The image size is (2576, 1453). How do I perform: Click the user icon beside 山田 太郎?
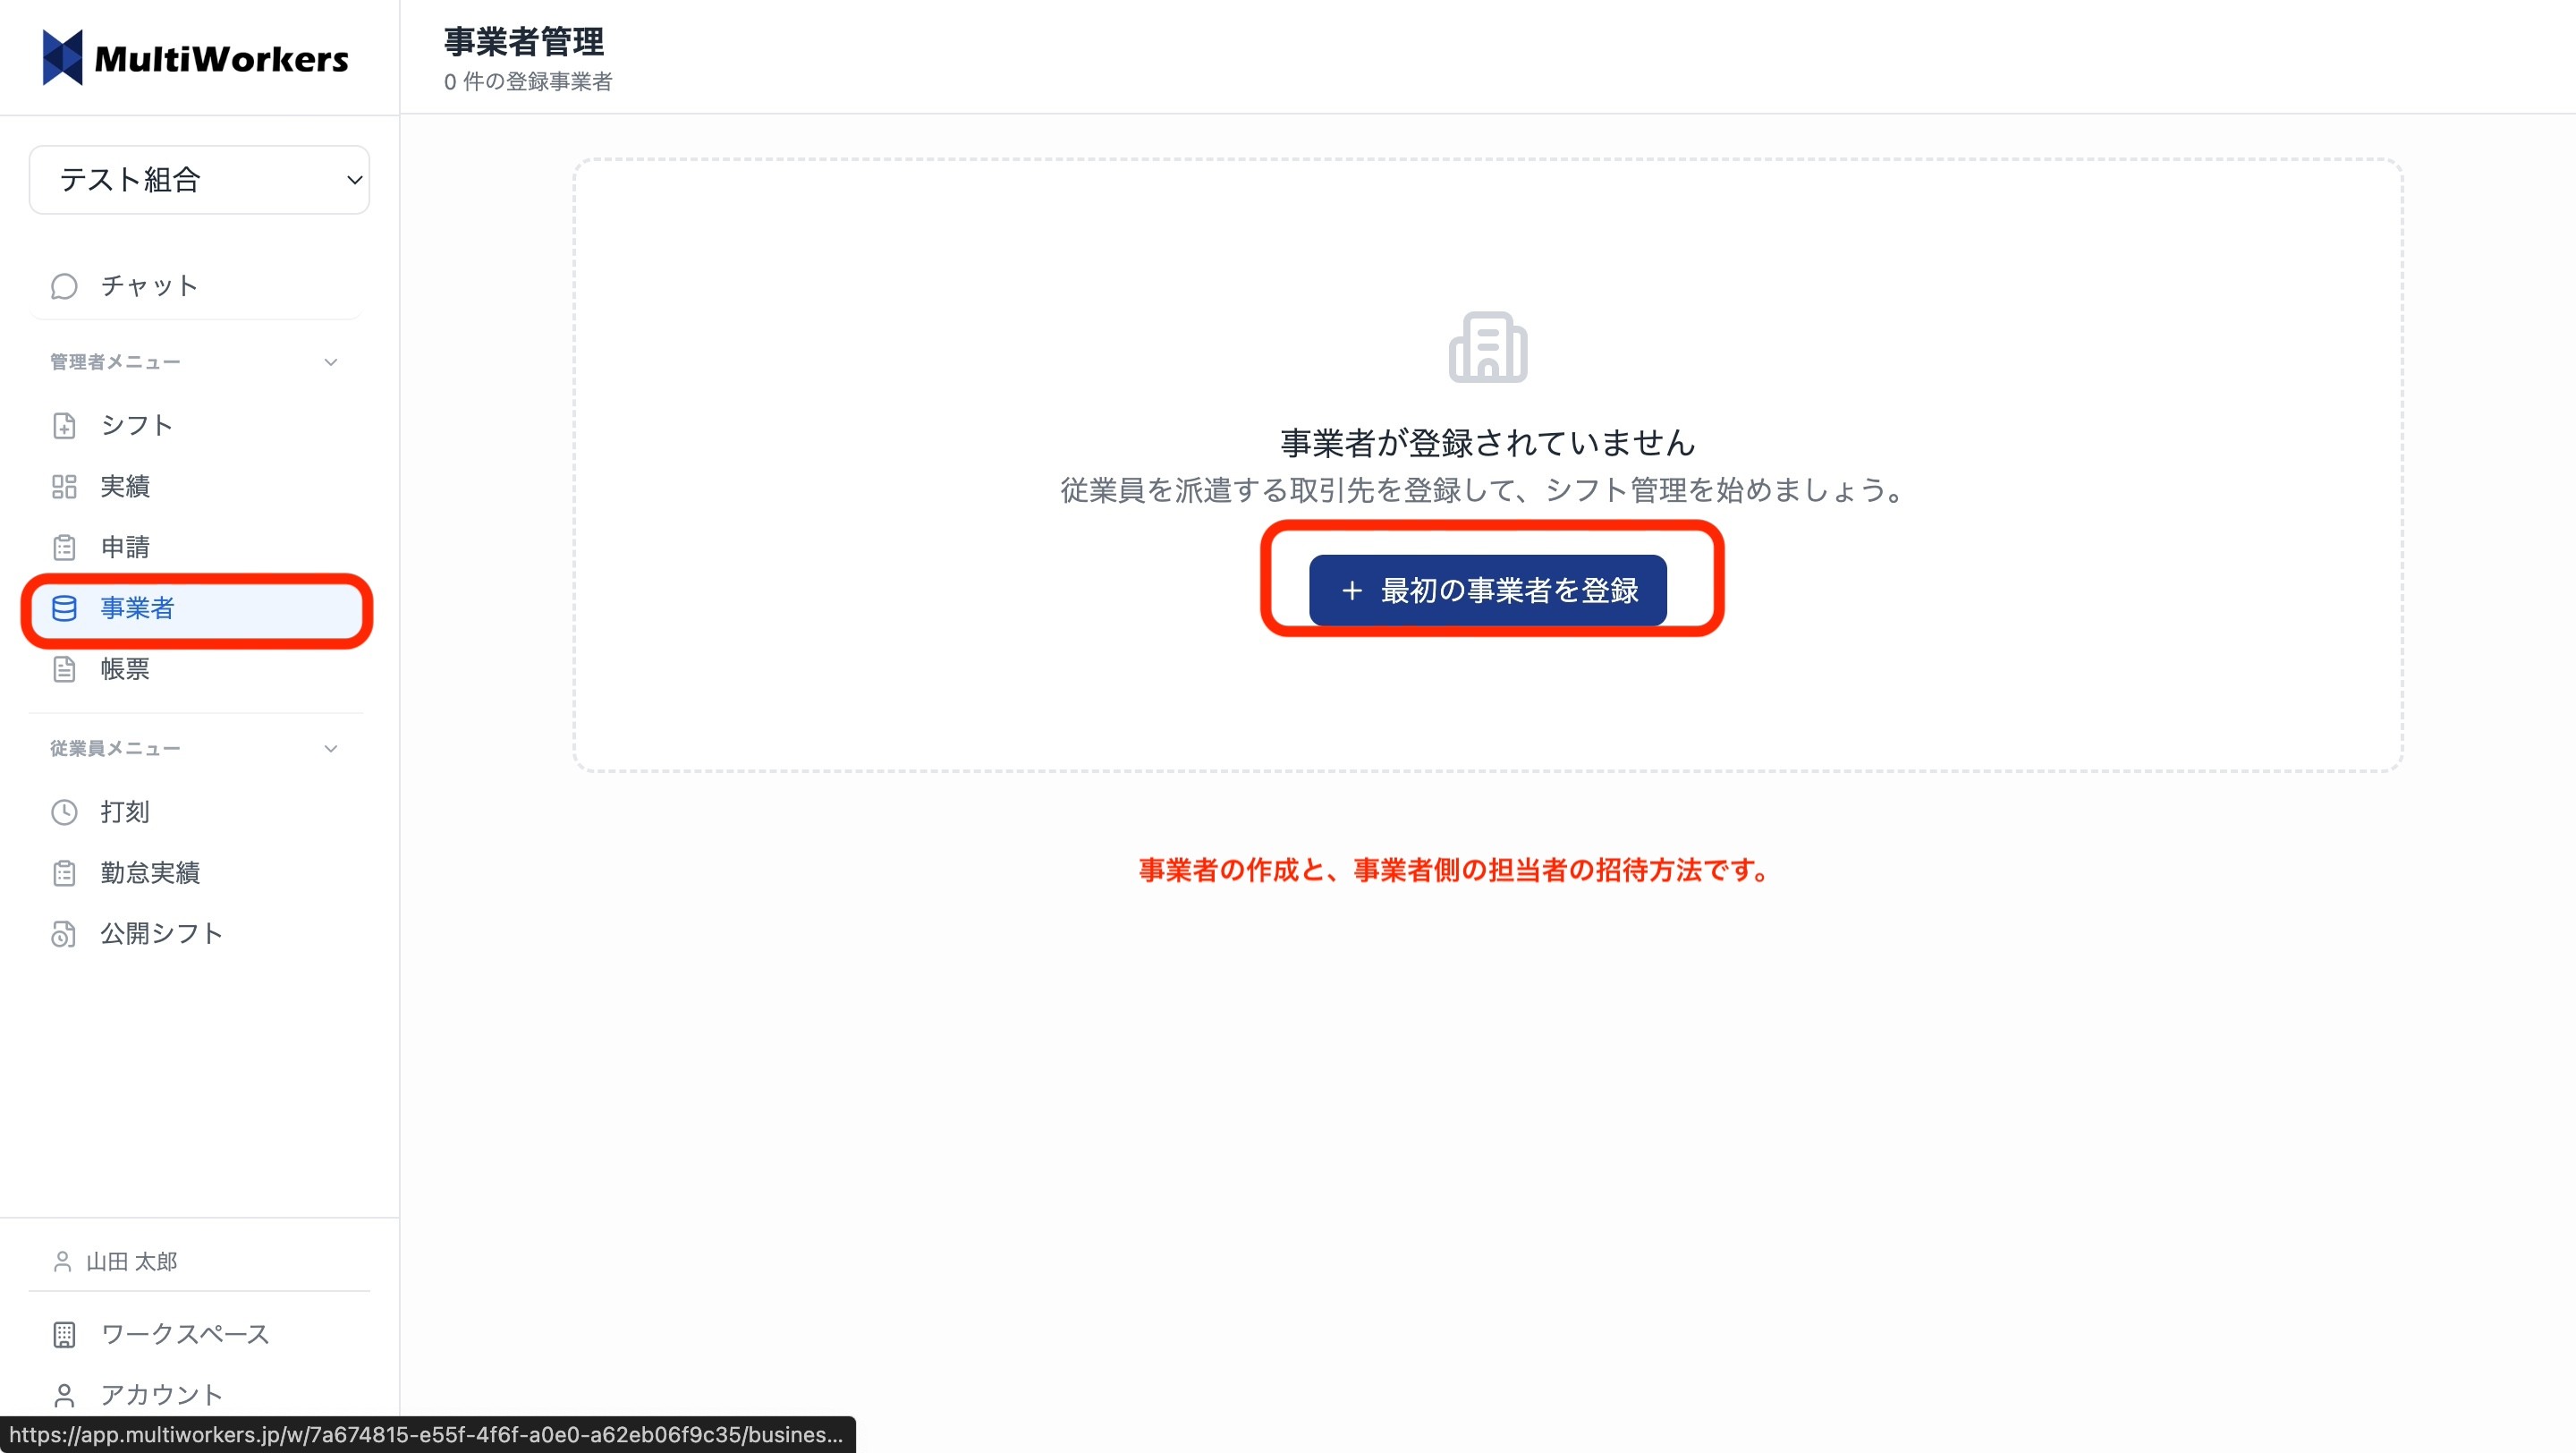(x=62, y=1262)
